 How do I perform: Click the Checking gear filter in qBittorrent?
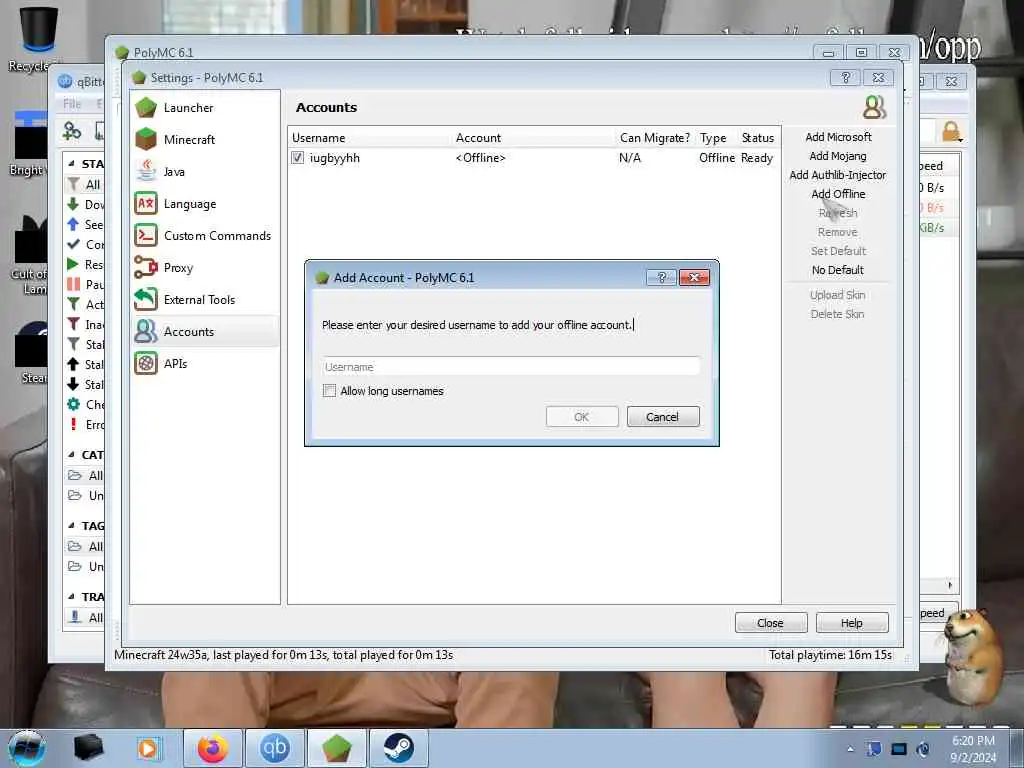click(x=73, y=404)
